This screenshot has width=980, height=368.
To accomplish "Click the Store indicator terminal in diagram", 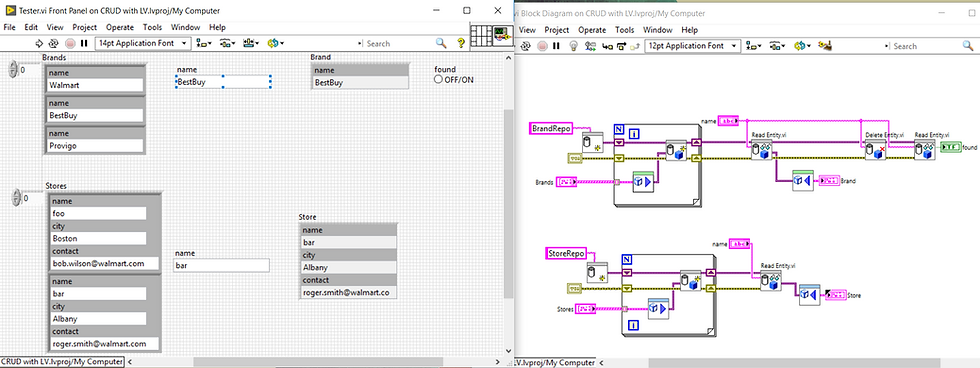I will coord(837,294).
